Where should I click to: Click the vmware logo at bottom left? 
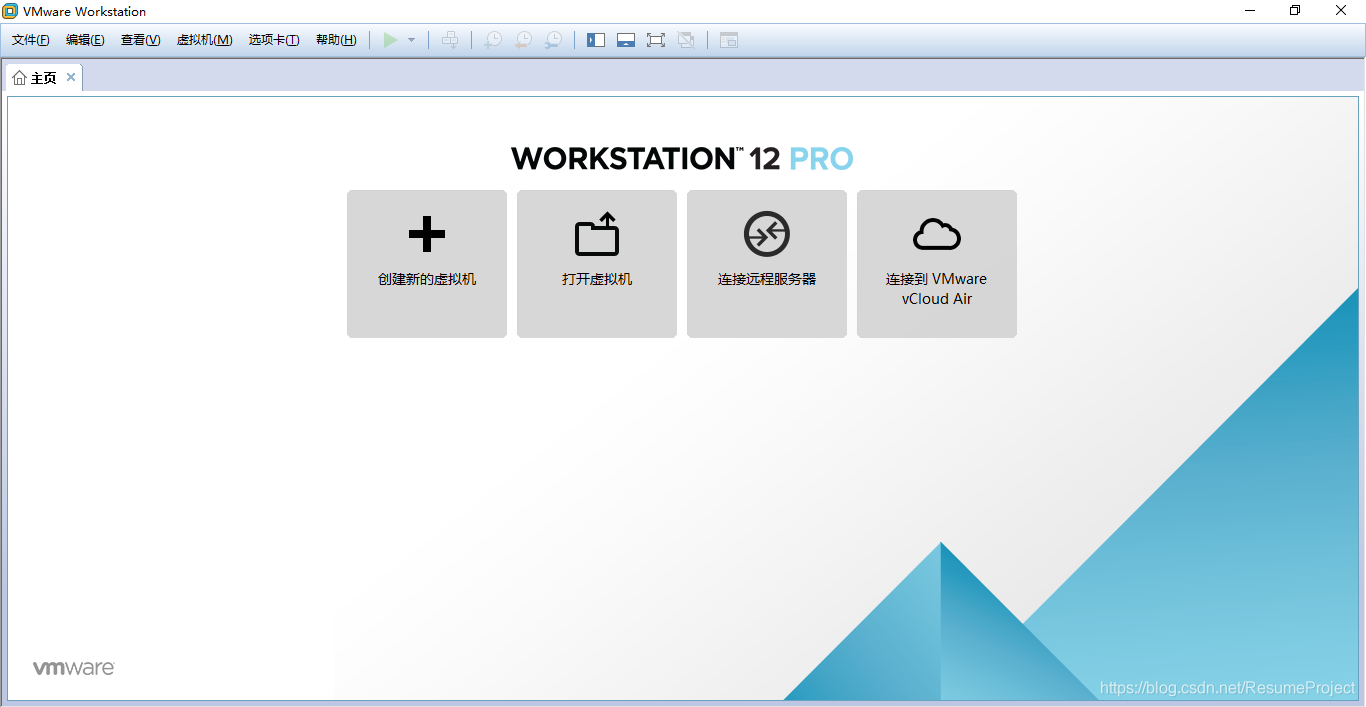click(74, 668)
